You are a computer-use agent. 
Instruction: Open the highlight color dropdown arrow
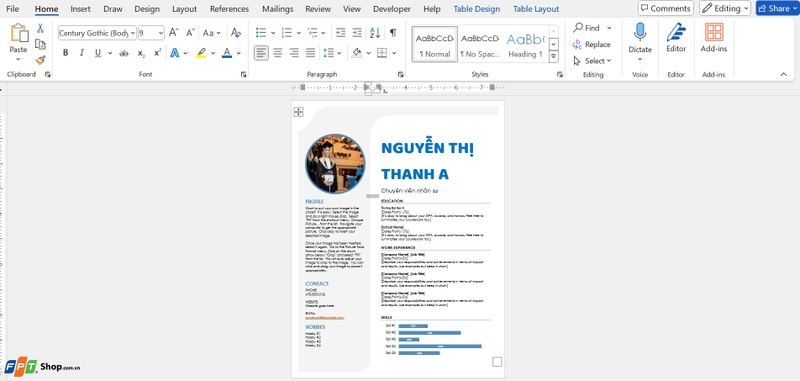(213, 53)
